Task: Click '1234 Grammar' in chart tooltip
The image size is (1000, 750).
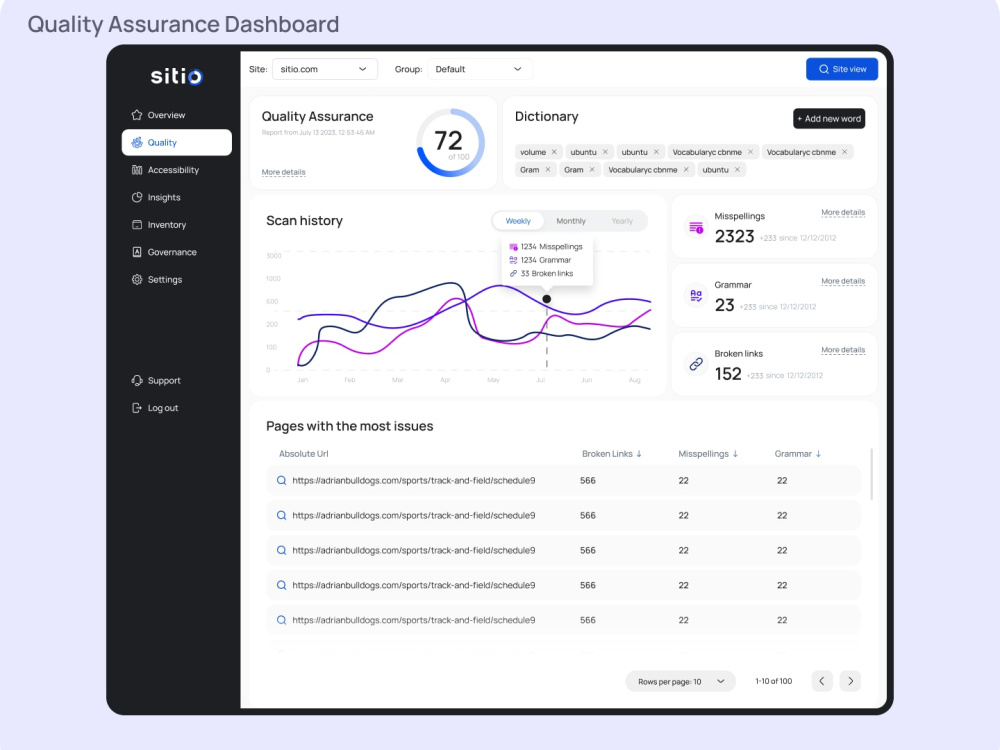Action: 545,260
